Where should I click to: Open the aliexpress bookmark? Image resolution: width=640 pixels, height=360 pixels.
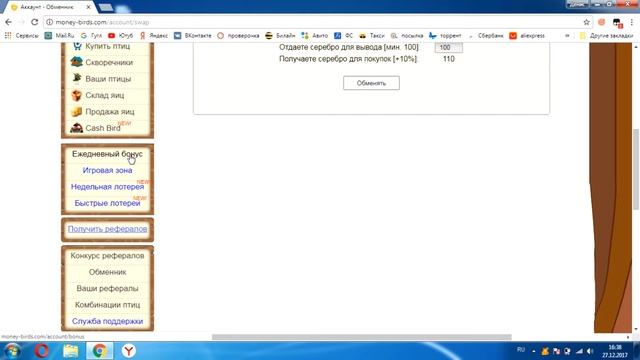(527, 36)
